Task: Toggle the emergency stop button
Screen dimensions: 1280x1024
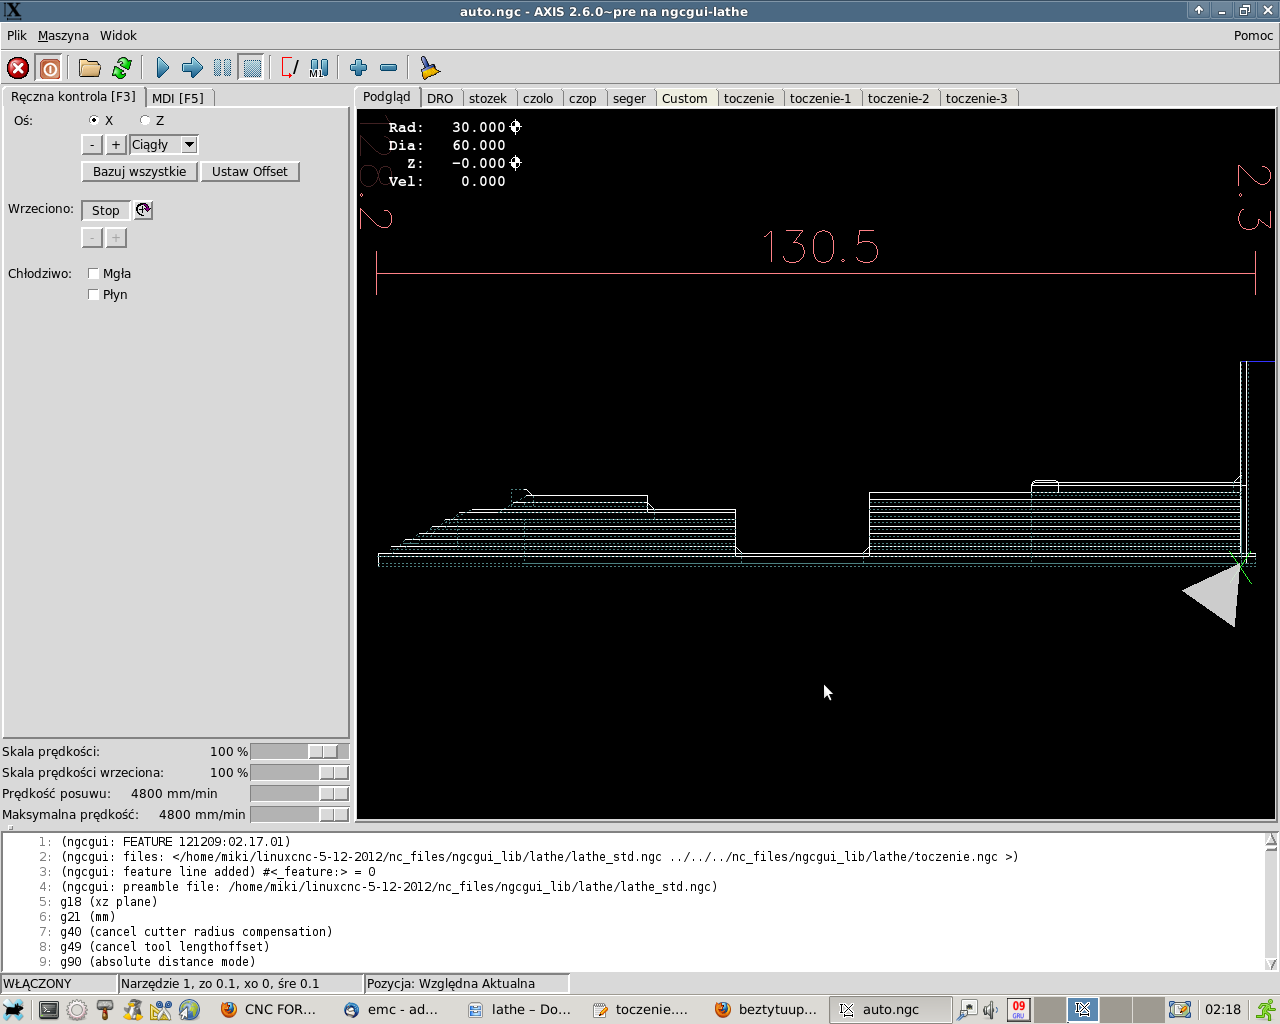Action: point(18,68)
